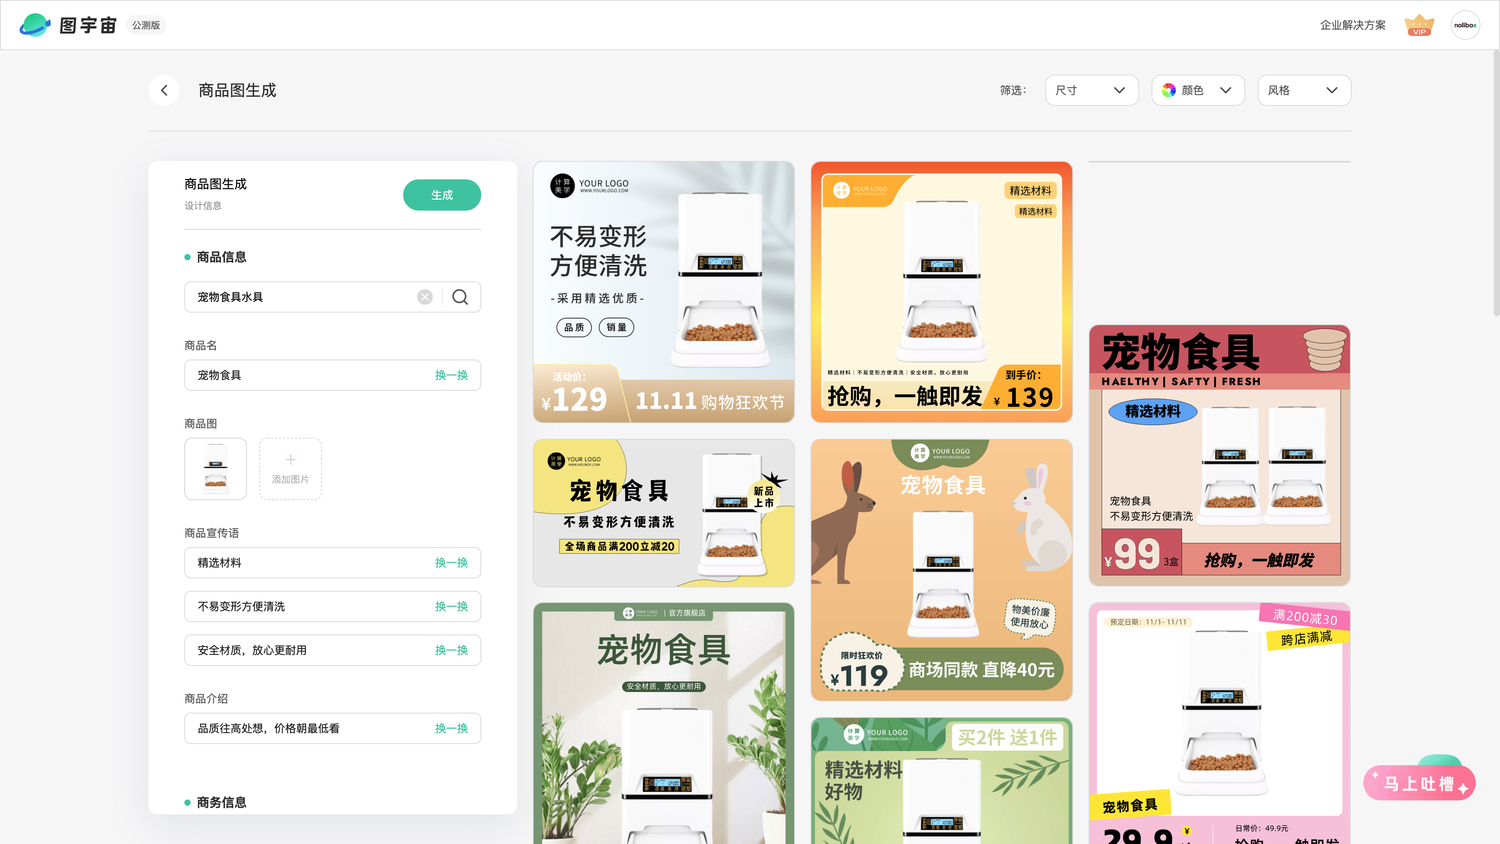Open the 风格 filter dropdown
The width and height of the screenshot is (1500, 844).
pyautogui.click(x=1304, y=90)
